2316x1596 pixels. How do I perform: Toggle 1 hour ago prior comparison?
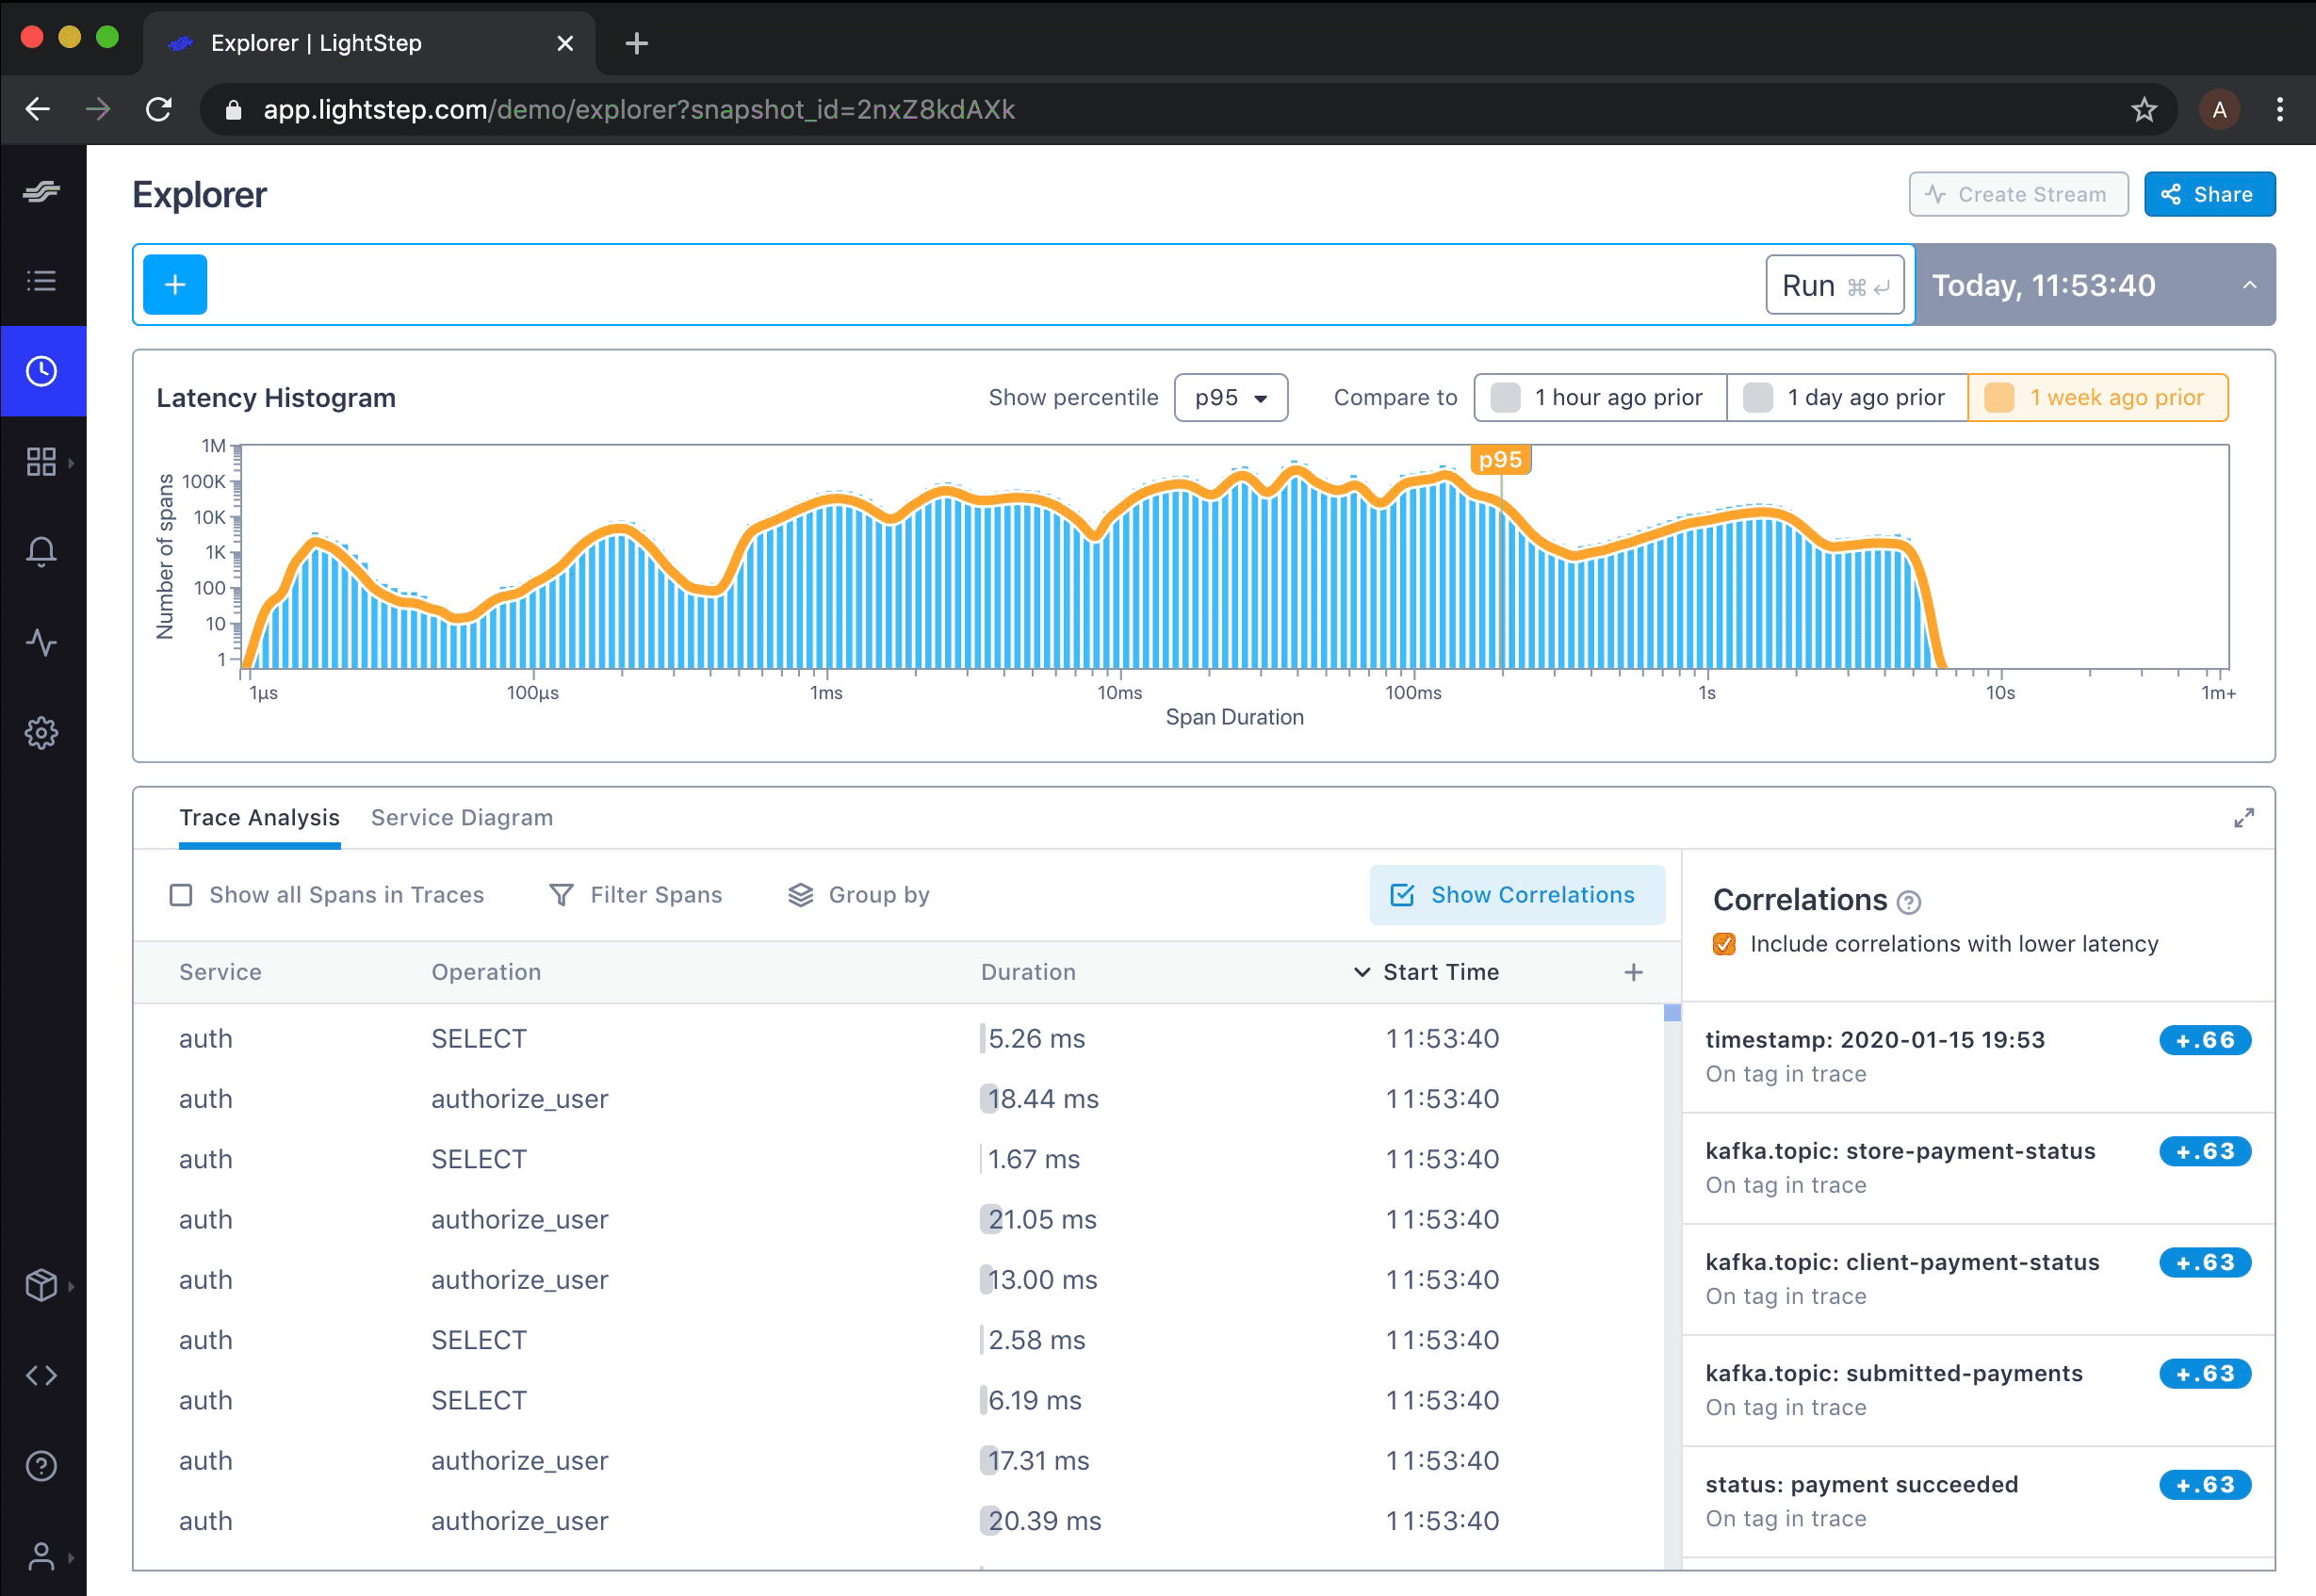[1600, 397]
